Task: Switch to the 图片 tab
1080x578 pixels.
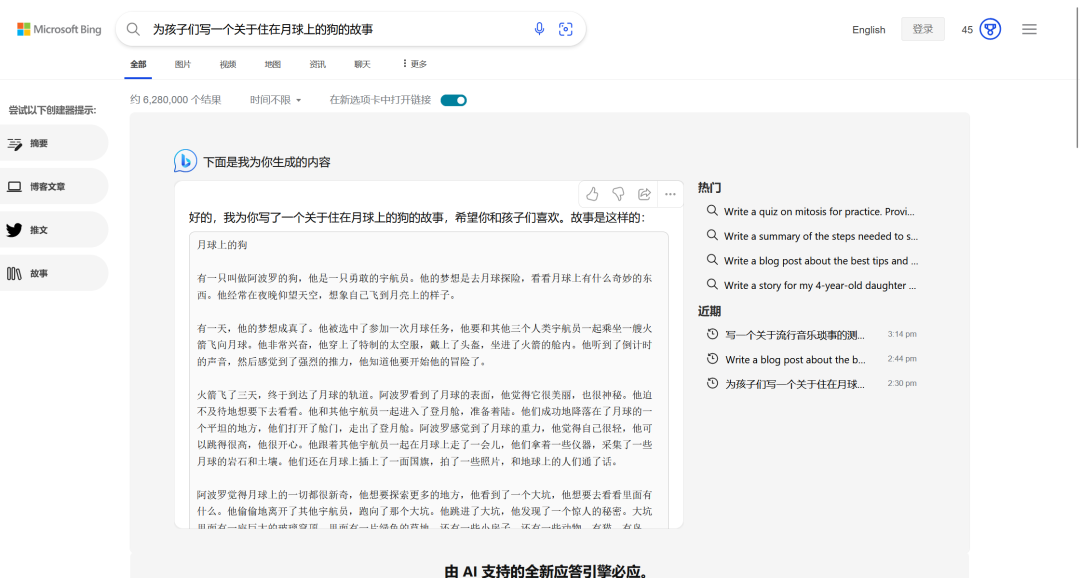Action: click(x=183, y=64)
